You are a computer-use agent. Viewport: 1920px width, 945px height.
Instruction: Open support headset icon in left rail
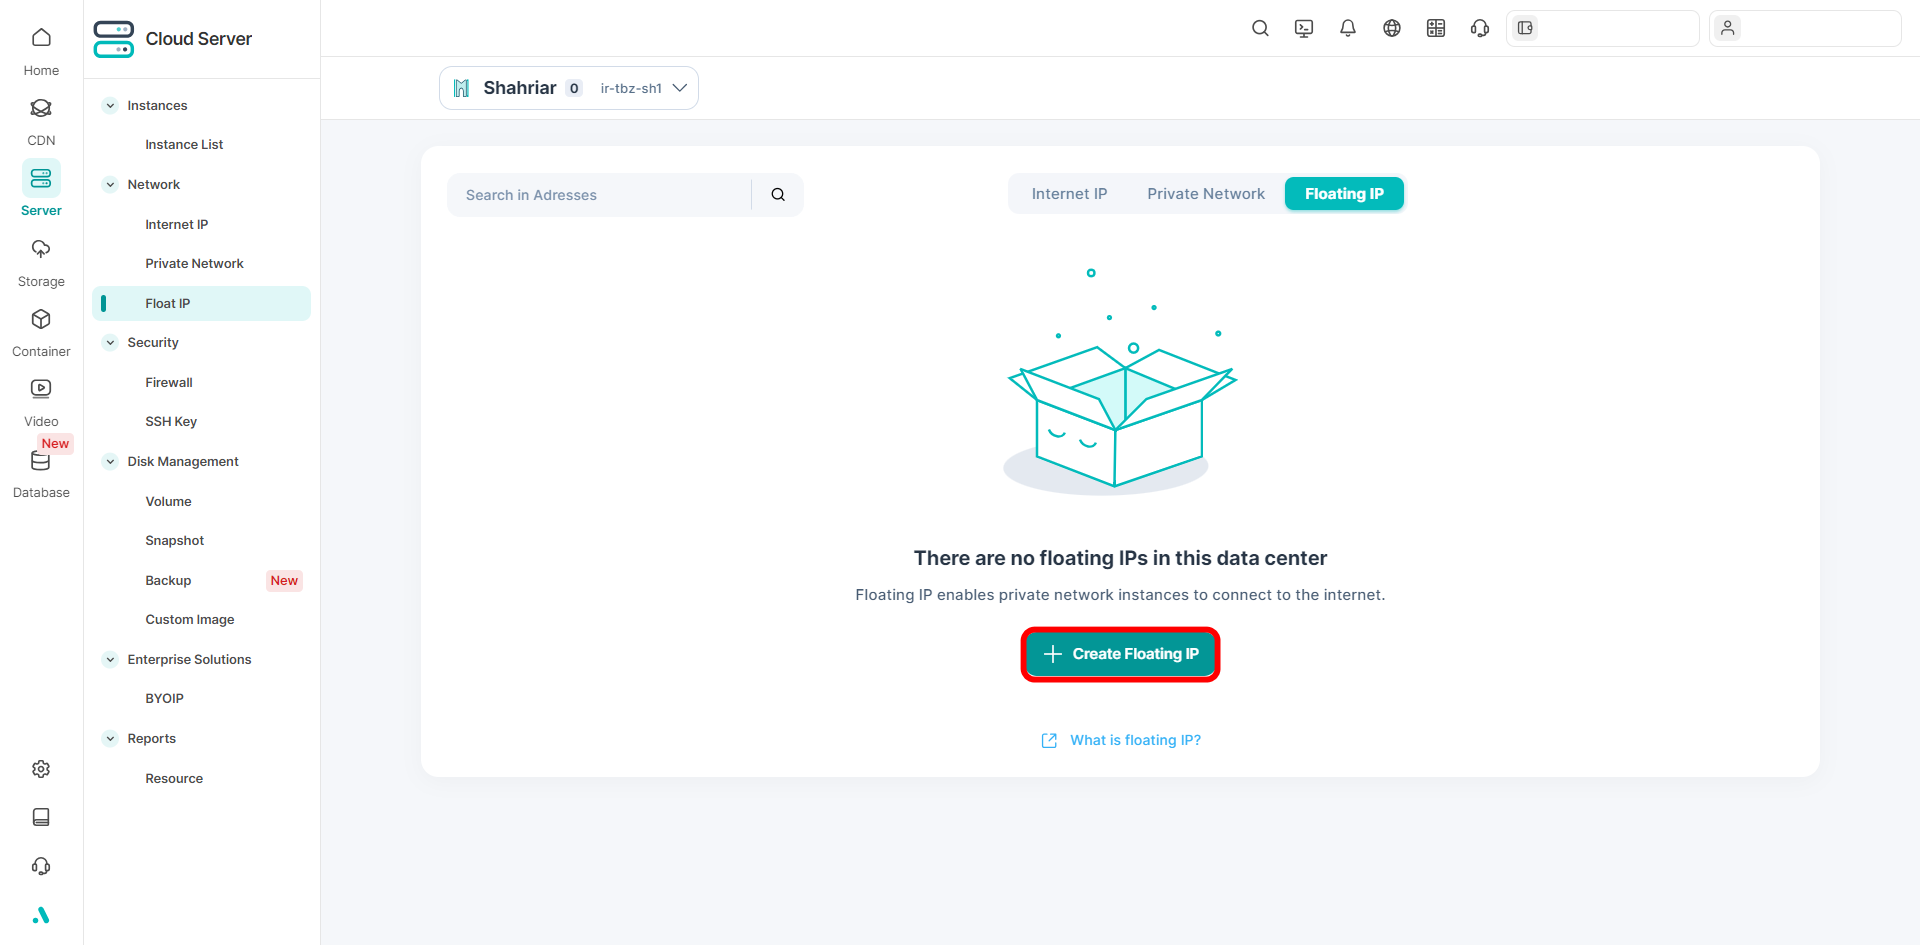click(x=41, y=866)
